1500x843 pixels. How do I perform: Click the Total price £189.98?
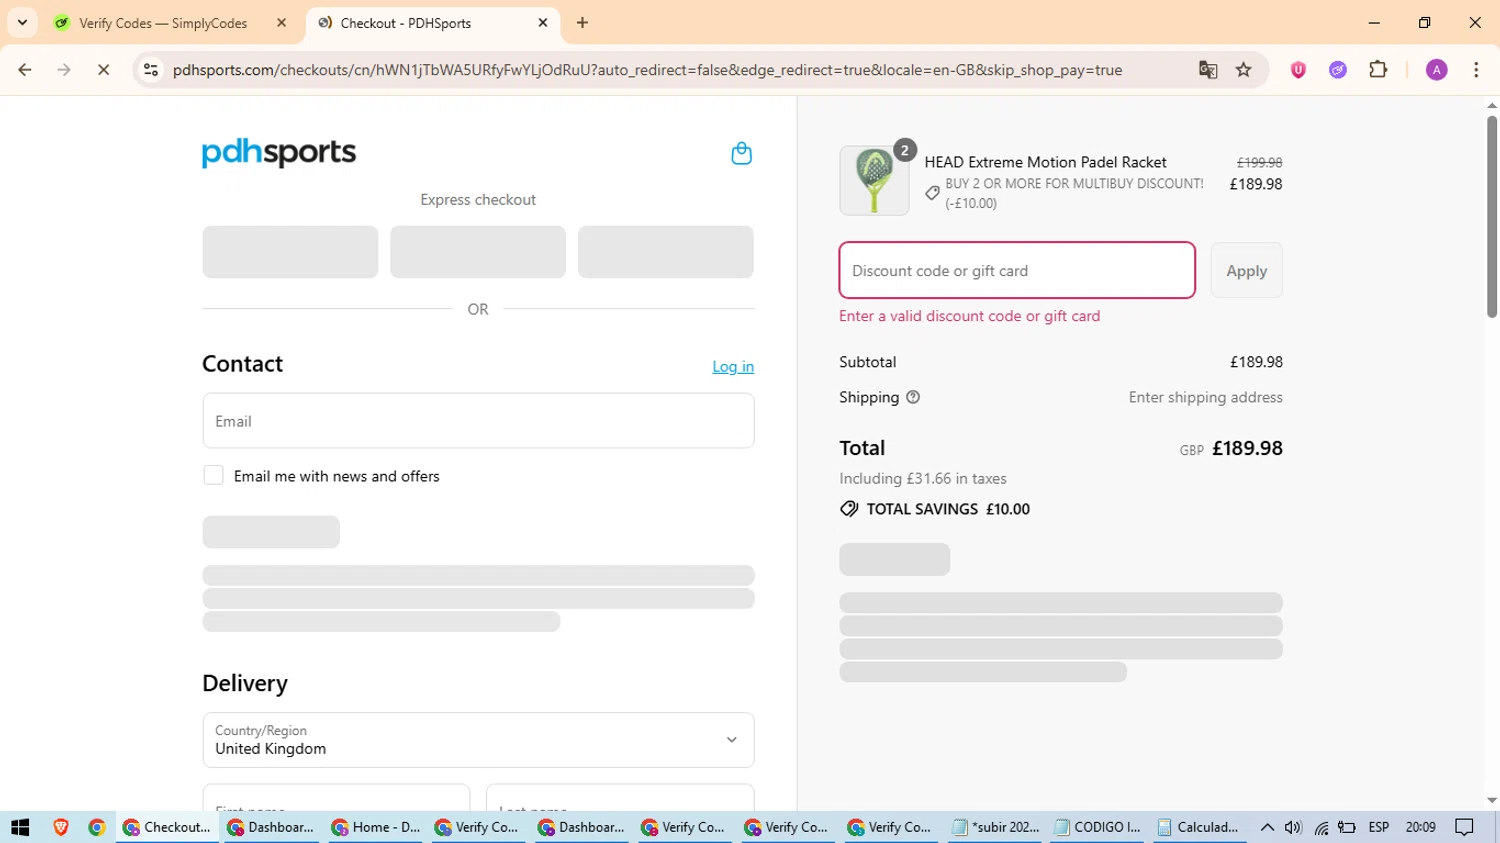[1247, 448]
